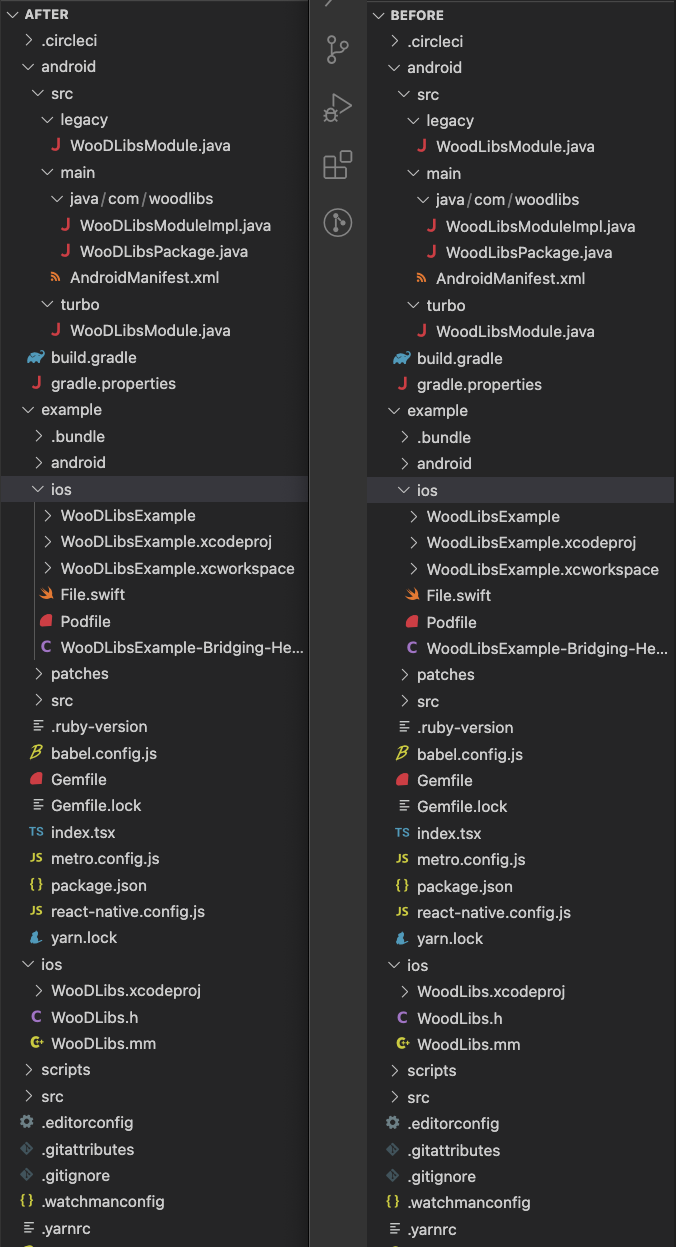Click TS icon of index.tsx in AFTER panel
This screenshot has height=1247, width=676.
click(x=36, y=832)
